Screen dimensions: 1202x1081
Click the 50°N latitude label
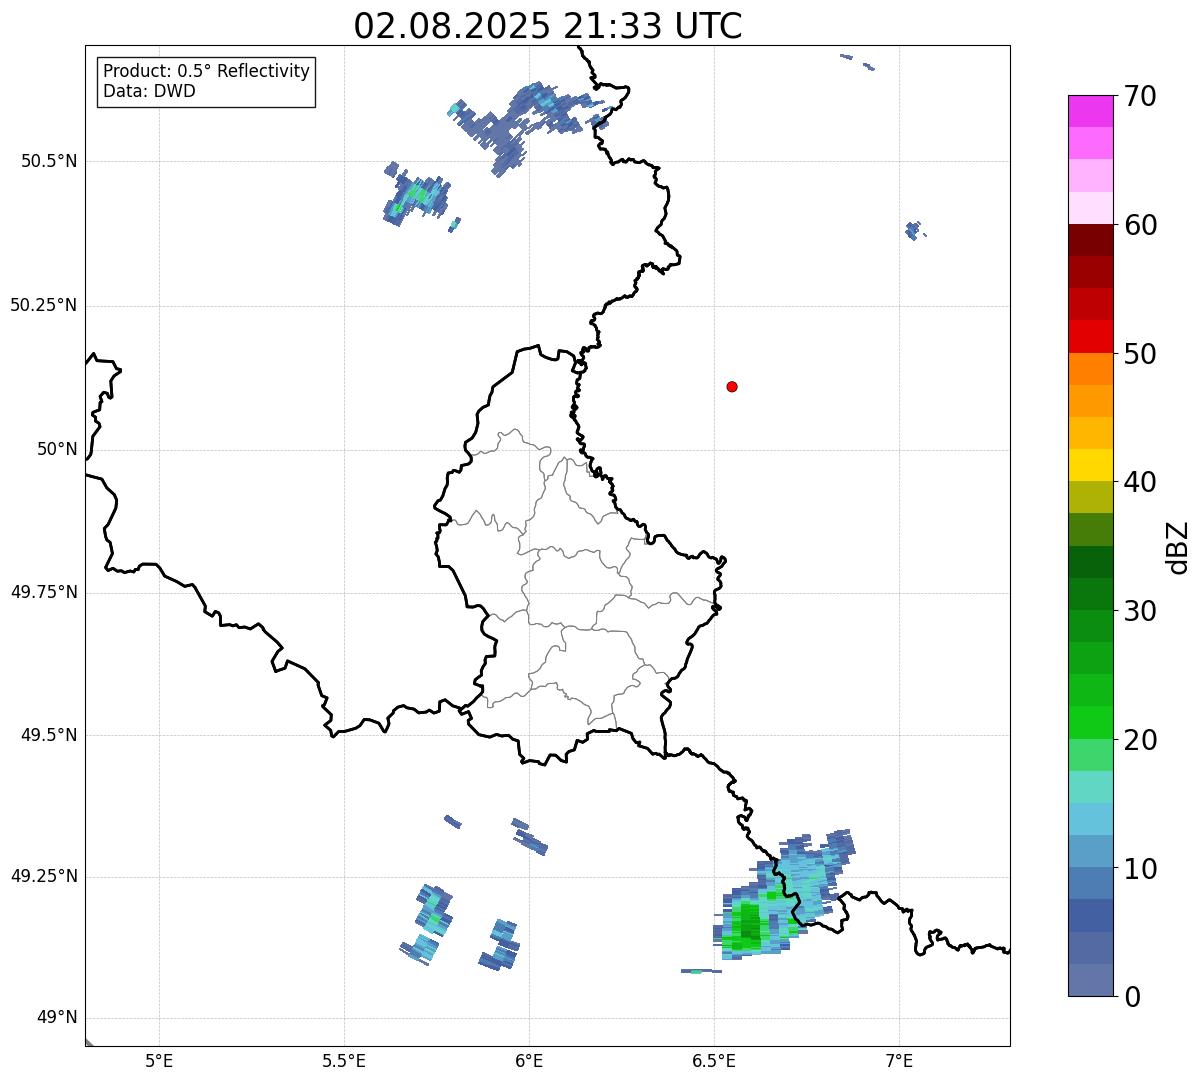pyautogui.click(x=57, y=449)
